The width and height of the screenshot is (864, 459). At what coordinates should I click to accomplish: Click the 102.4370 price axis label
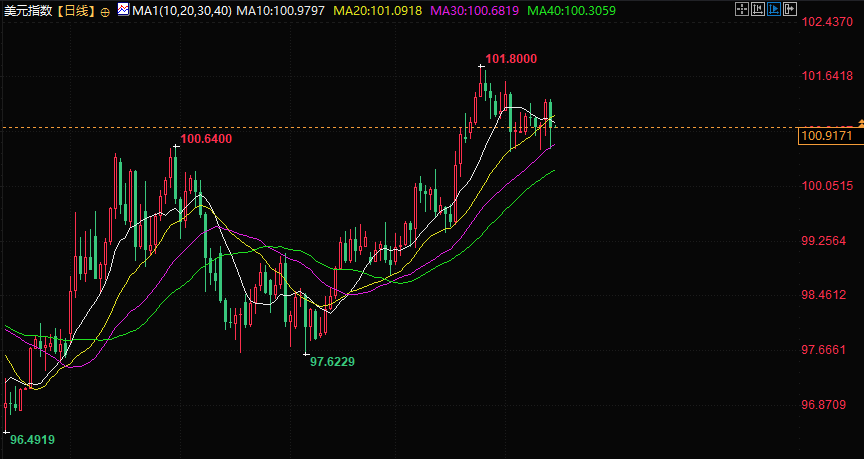pyautogui.click(x=826, y=22)
